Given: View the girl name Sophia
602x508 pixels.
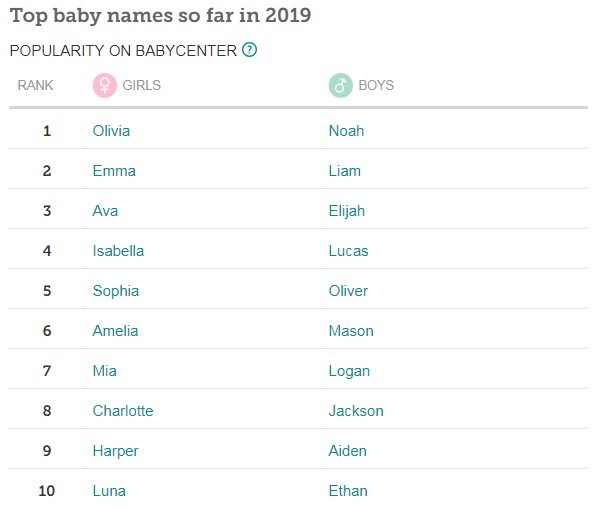Looking at the screenshot, I should 116,291.
